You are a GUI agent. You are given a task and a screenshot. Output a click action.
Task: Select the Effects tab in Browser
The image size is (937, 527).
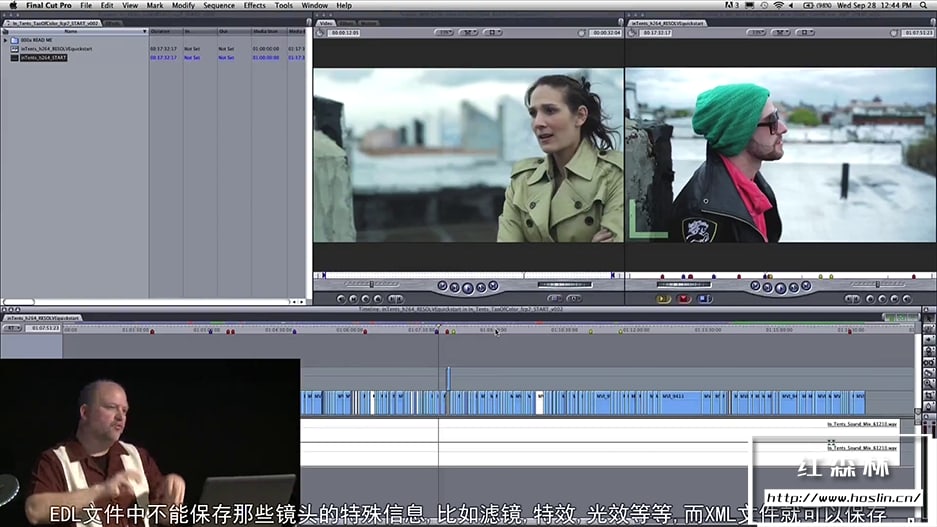point(112,23)
